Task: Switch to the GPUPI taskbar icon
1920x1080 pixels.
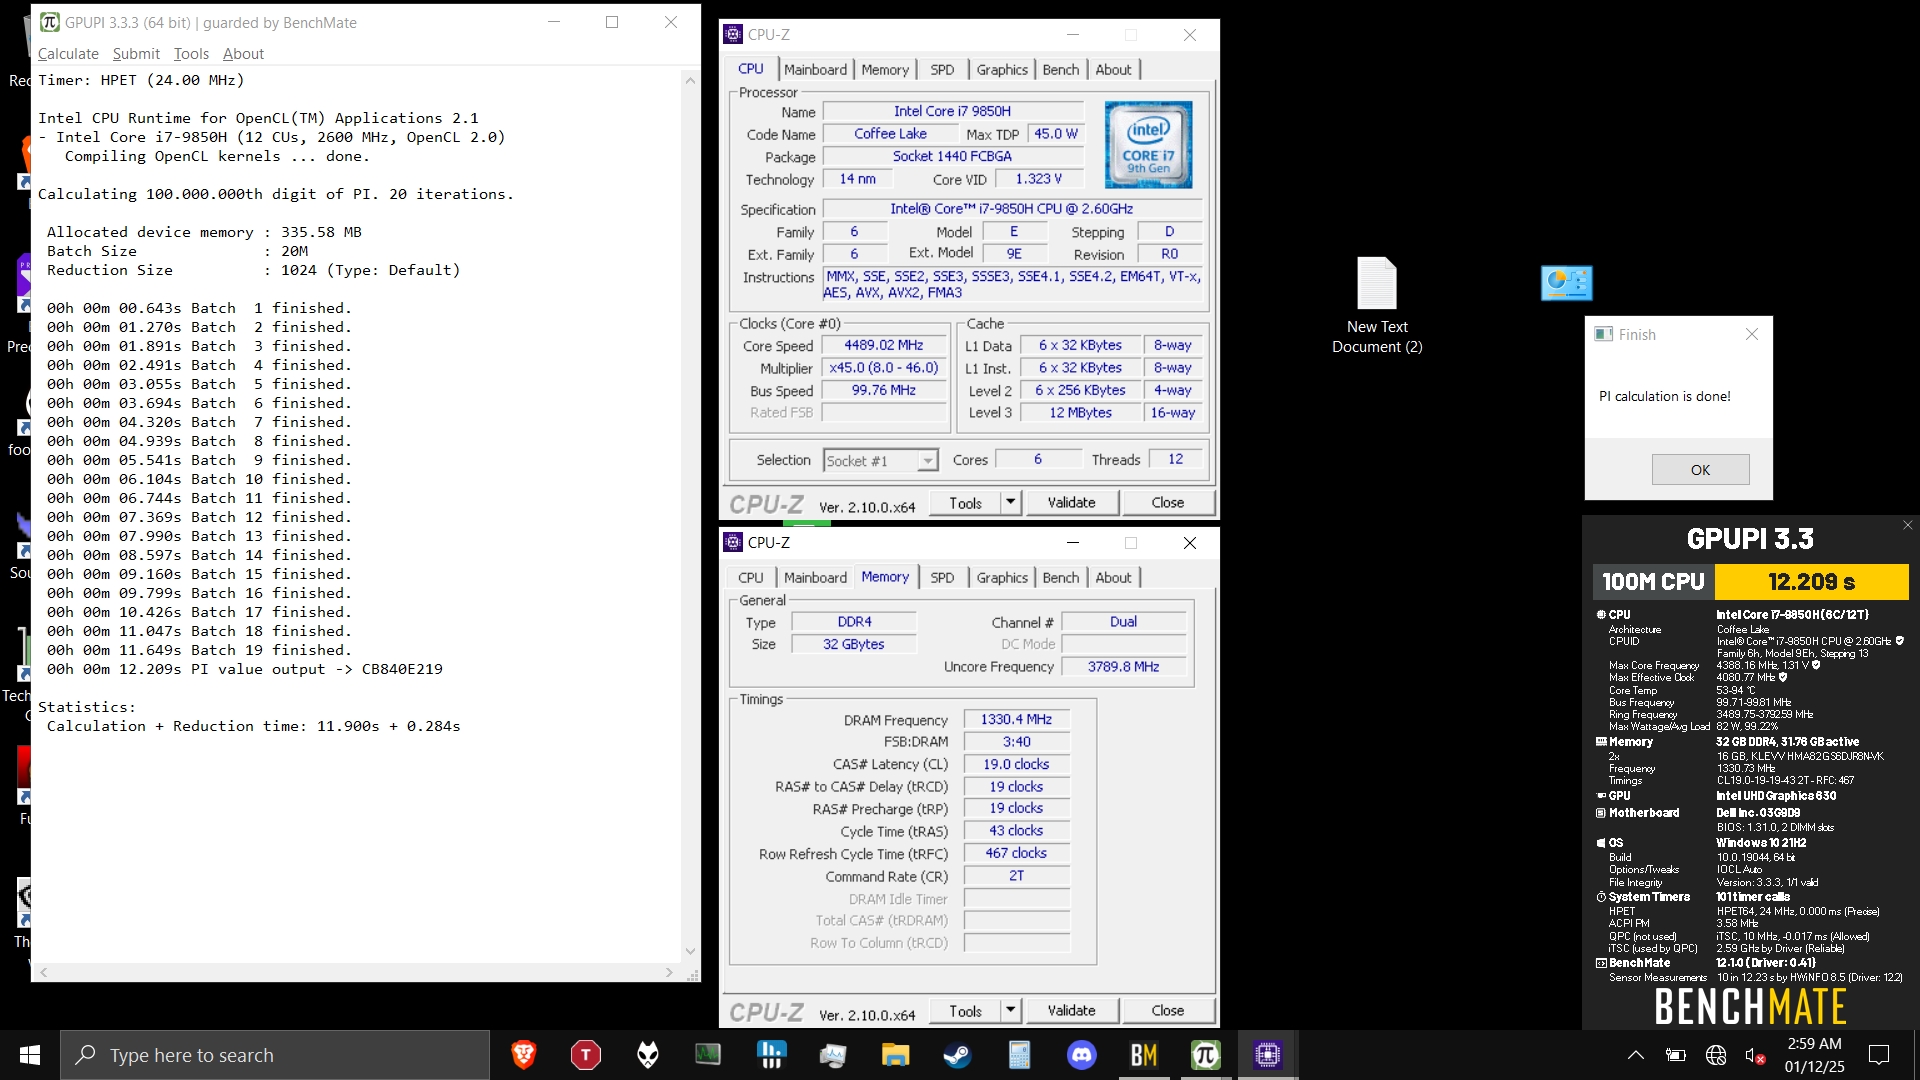Action: point(1206,1055)
